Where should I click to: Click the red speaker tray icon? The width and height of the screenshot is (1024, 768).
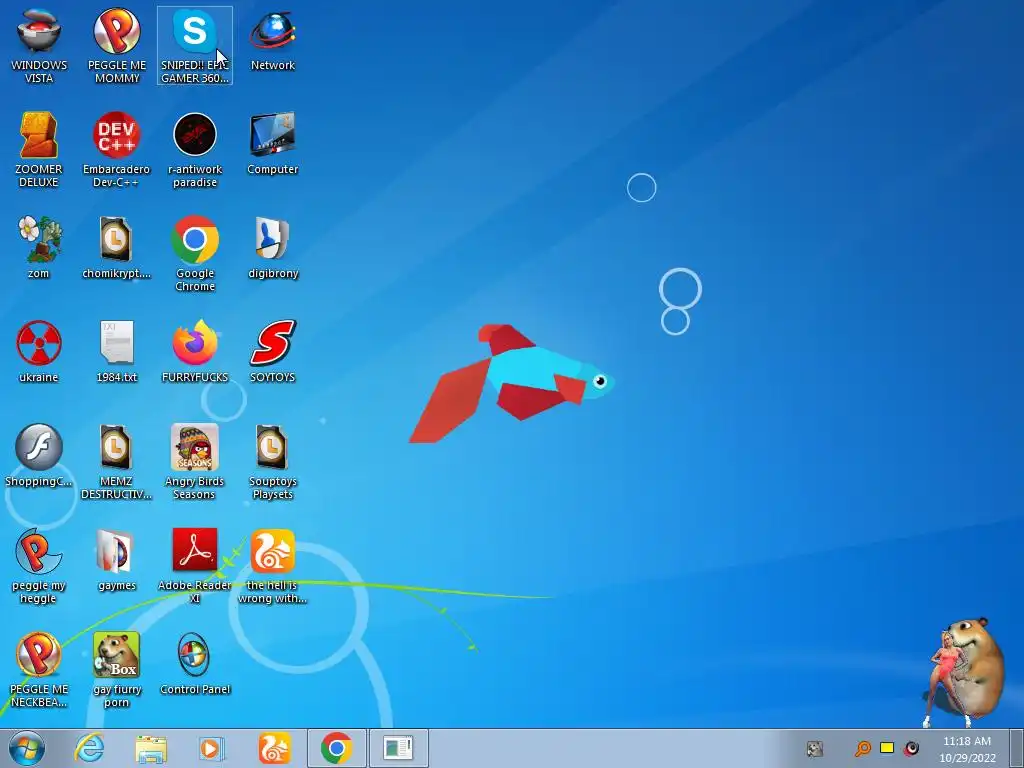point(912,748)
